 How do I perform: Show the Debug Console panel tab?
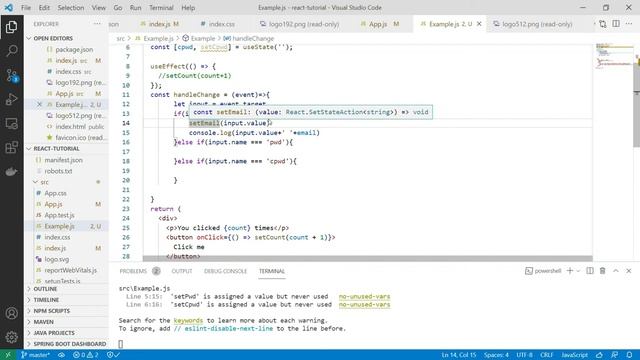click(x=225, y=271)
